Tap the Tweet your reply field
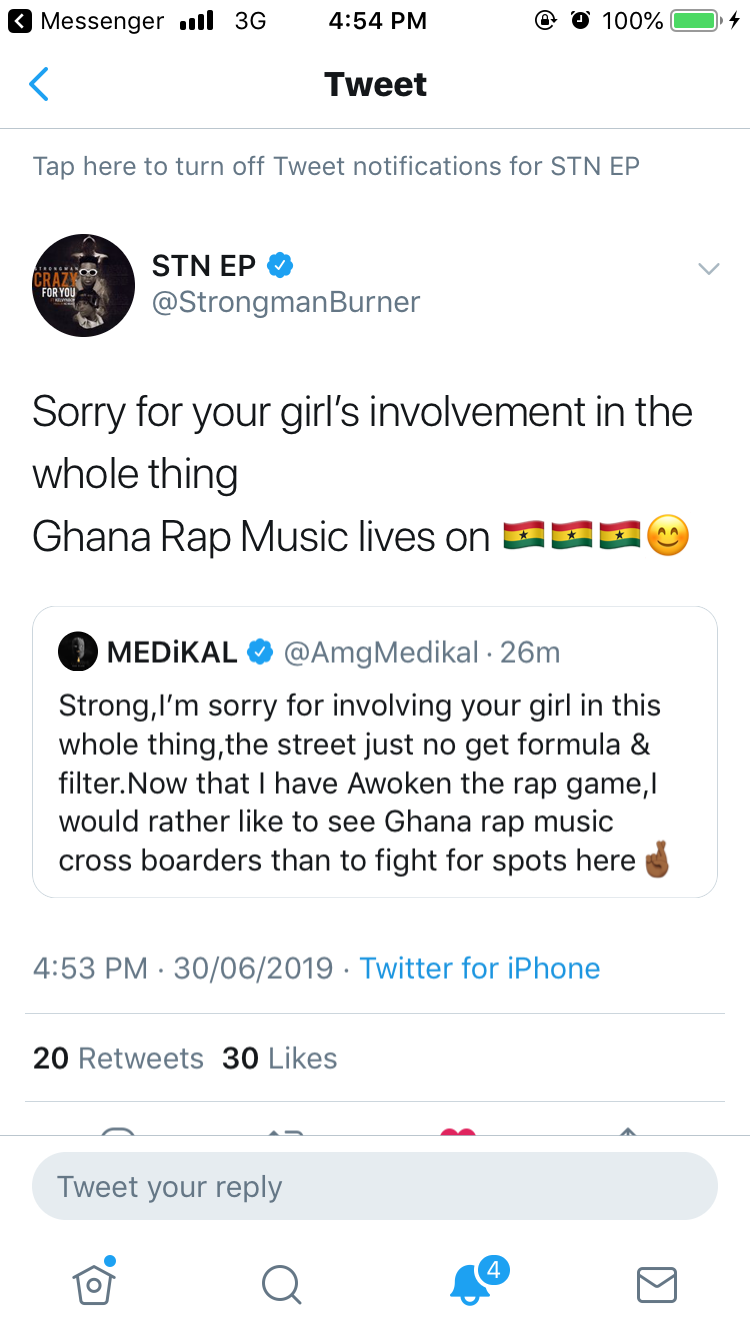750x1334 pixels. 375,1187
